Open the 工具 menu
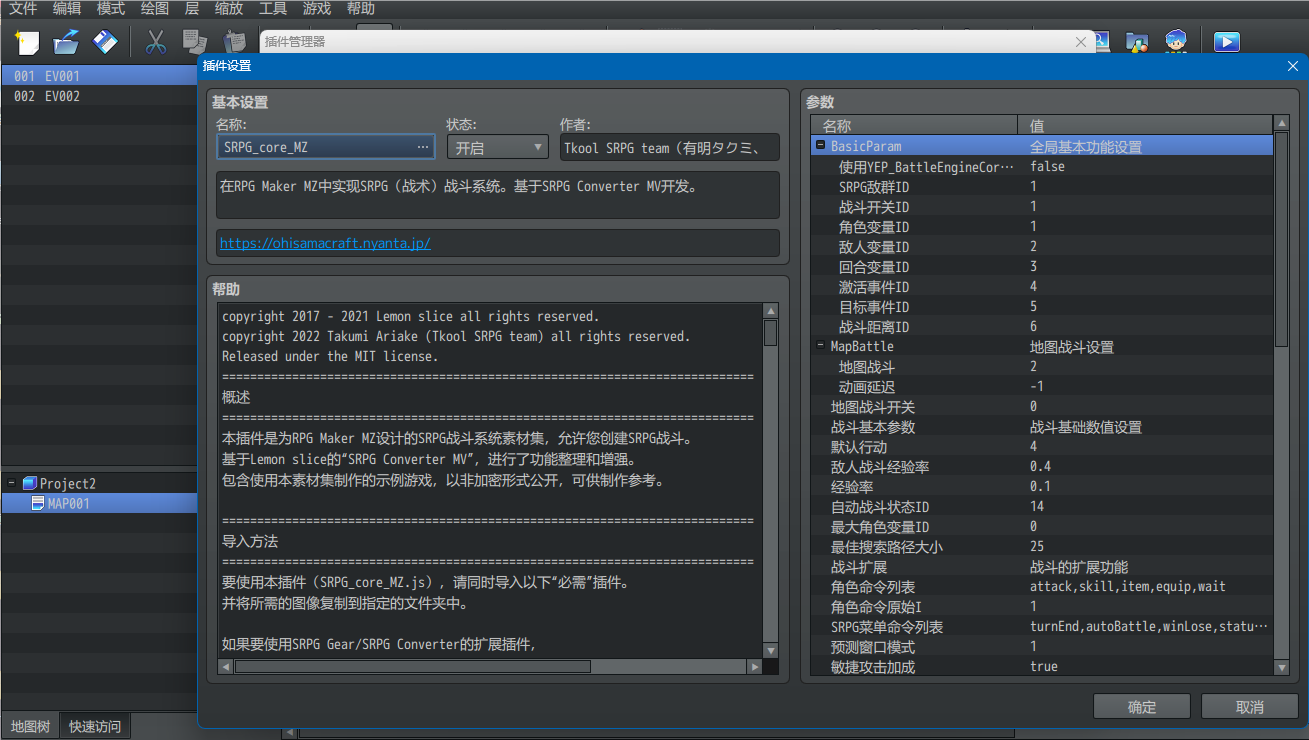This screenshot has width=1309, height=740. [x=273, y=9]
